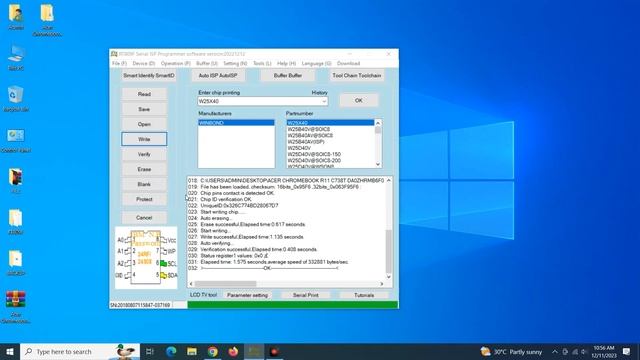Open Parameter setting
The width and height of the screenshot is (640, 360).
coord(247,295)
